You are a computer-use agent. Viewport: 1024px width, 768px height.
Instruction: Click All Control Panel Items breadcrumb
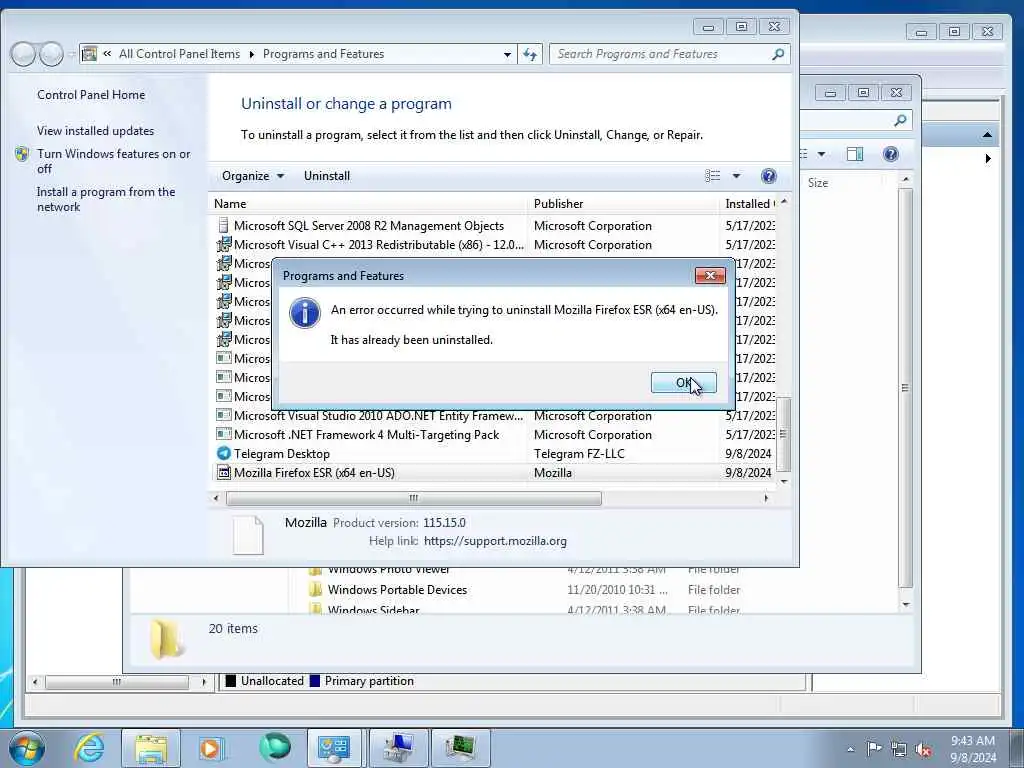[179, 54]
